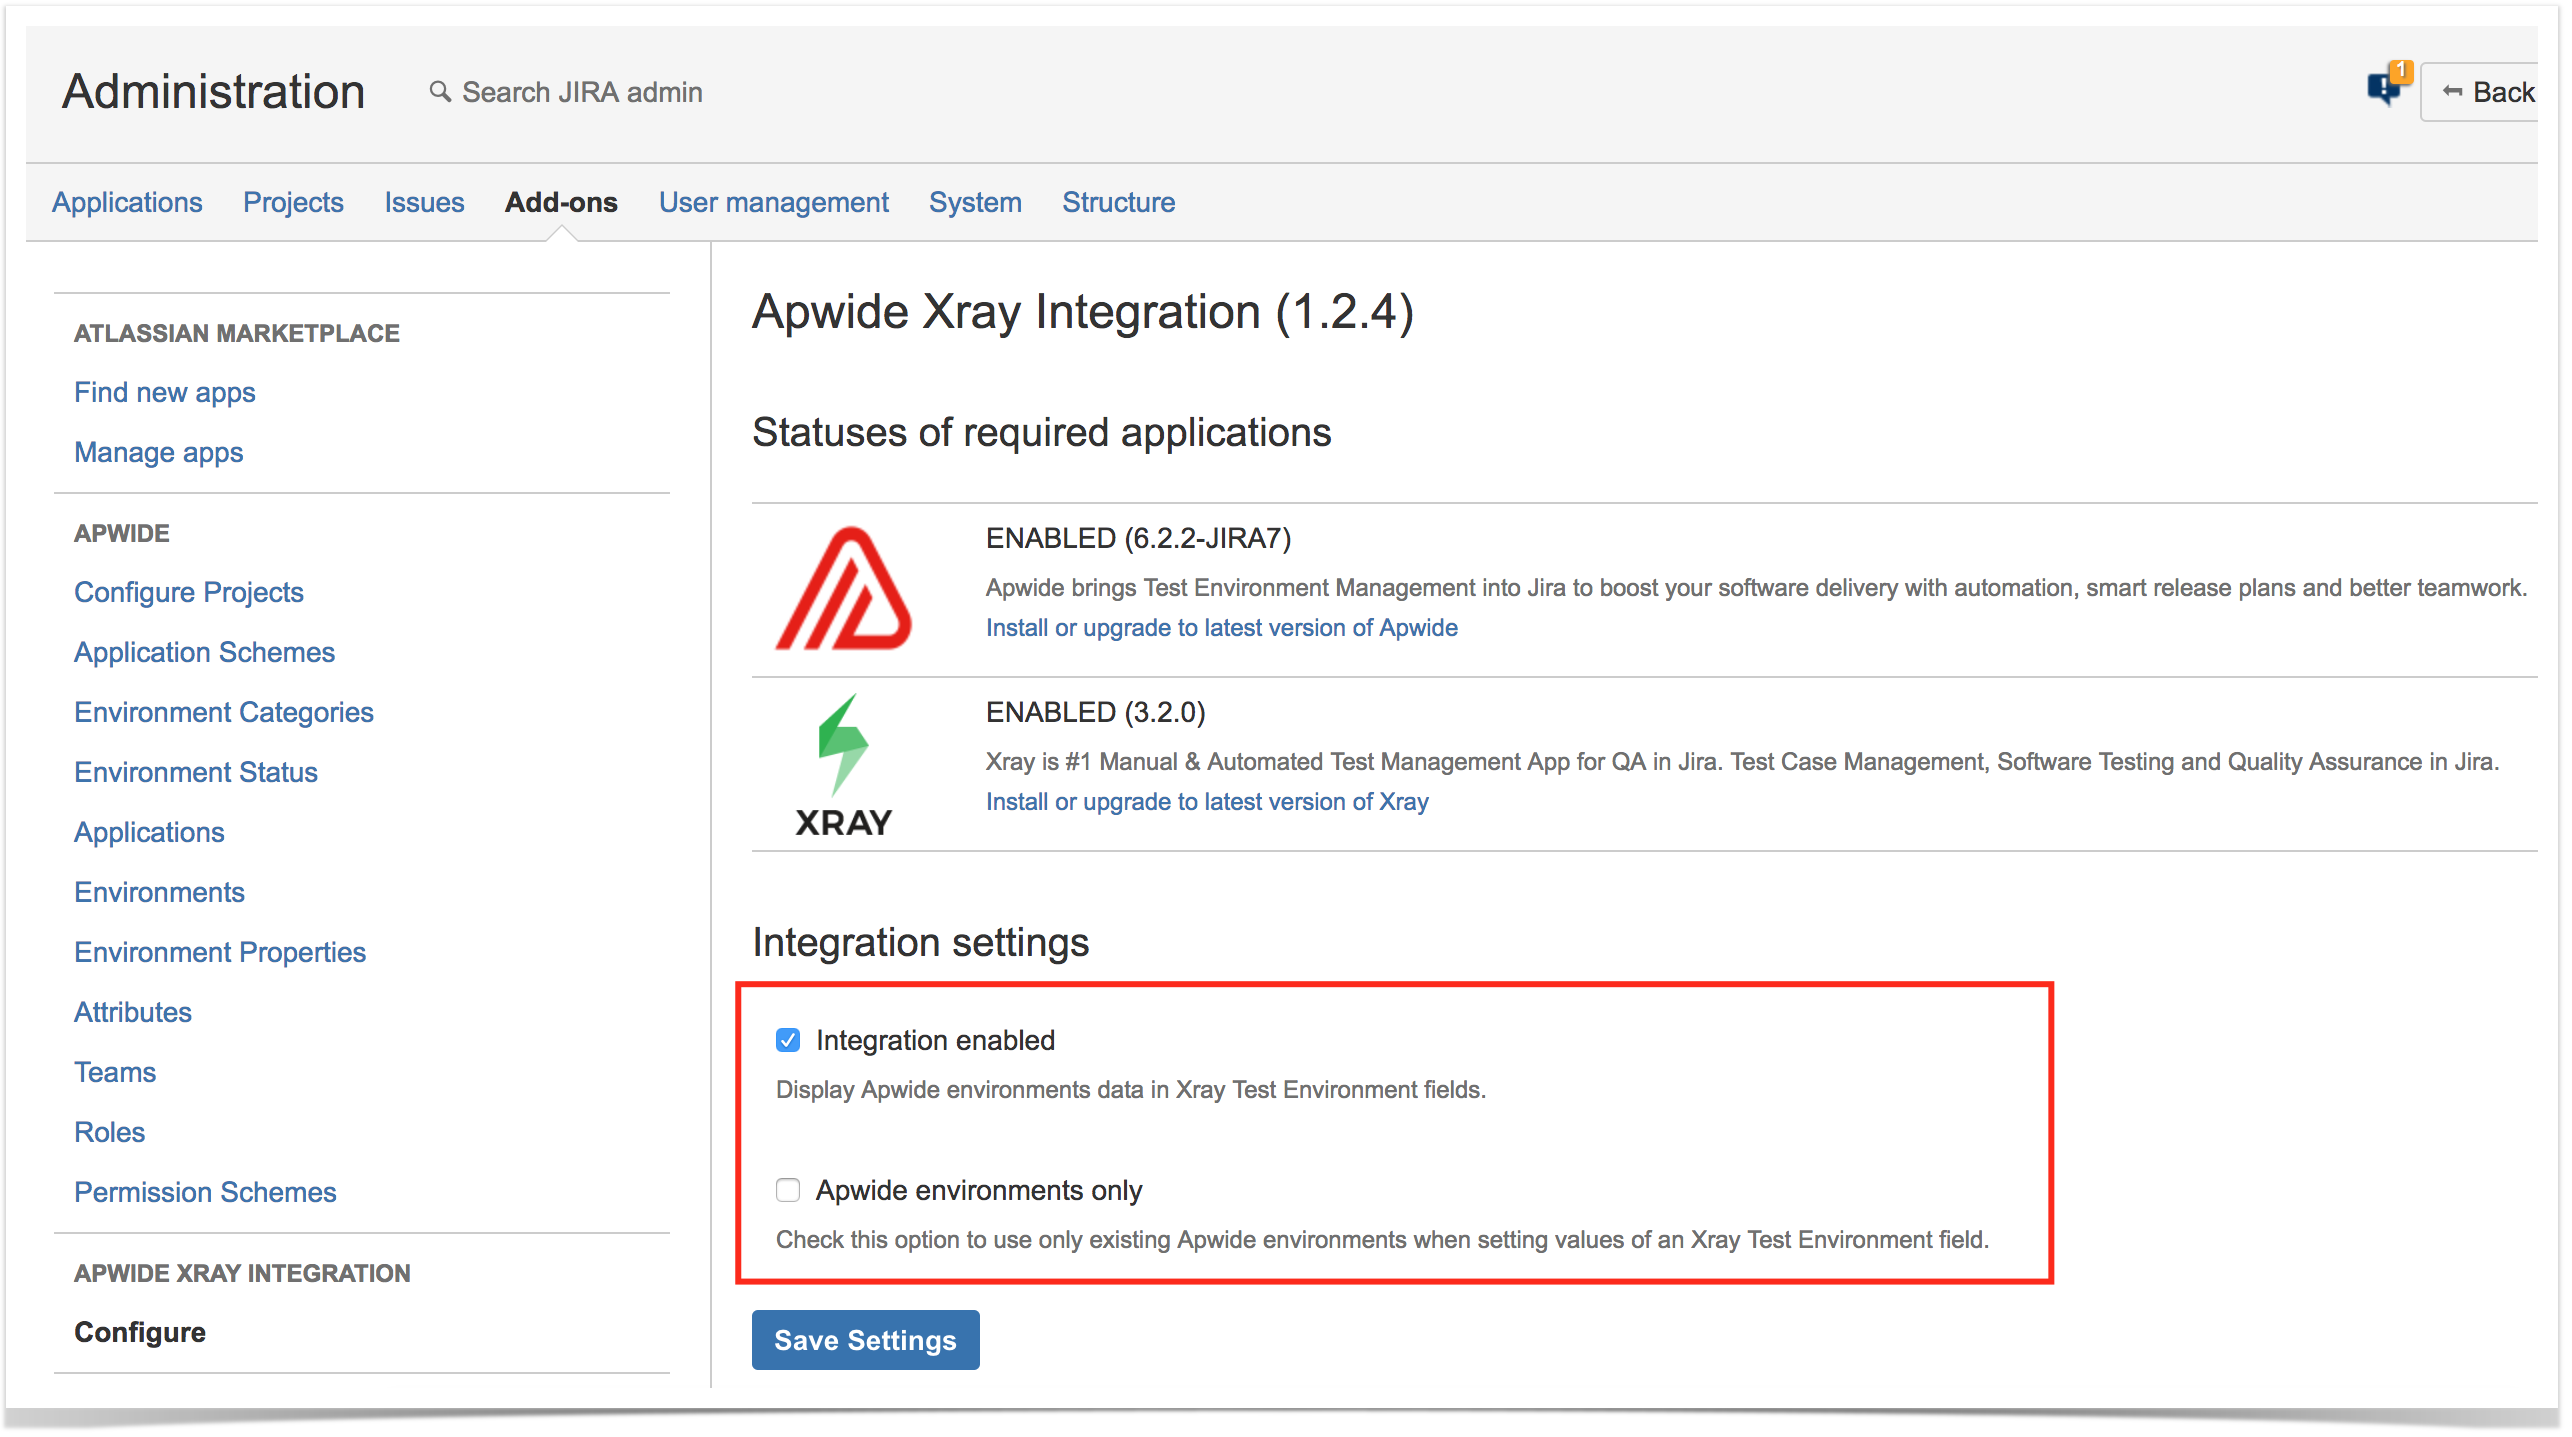Image resolution: width=2572 pixels, height=1437 pixels.
Task: Click the Apwide Xray Integration (1.2.4) title
Action: click(x=1083, y=312)
